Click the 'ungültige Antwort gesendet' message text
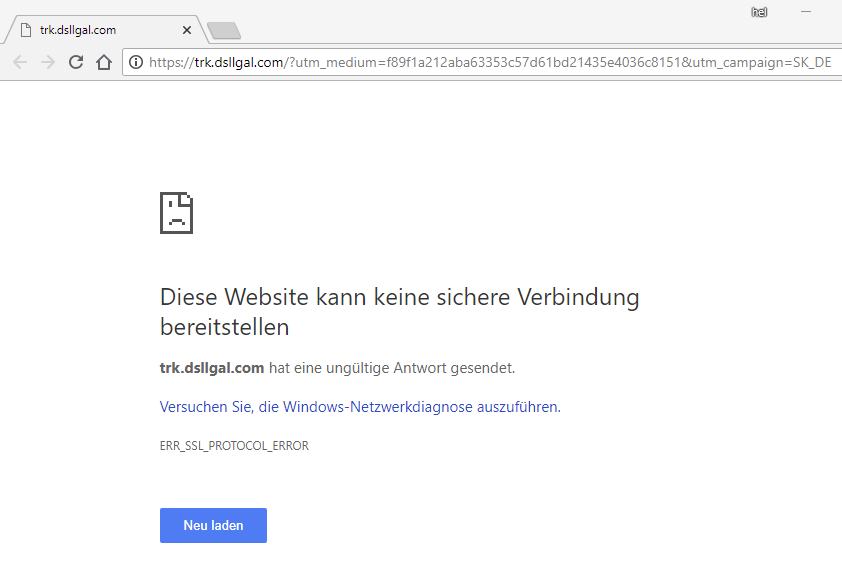The width and height of the screenshot is (842, 561). pos(403,368)
